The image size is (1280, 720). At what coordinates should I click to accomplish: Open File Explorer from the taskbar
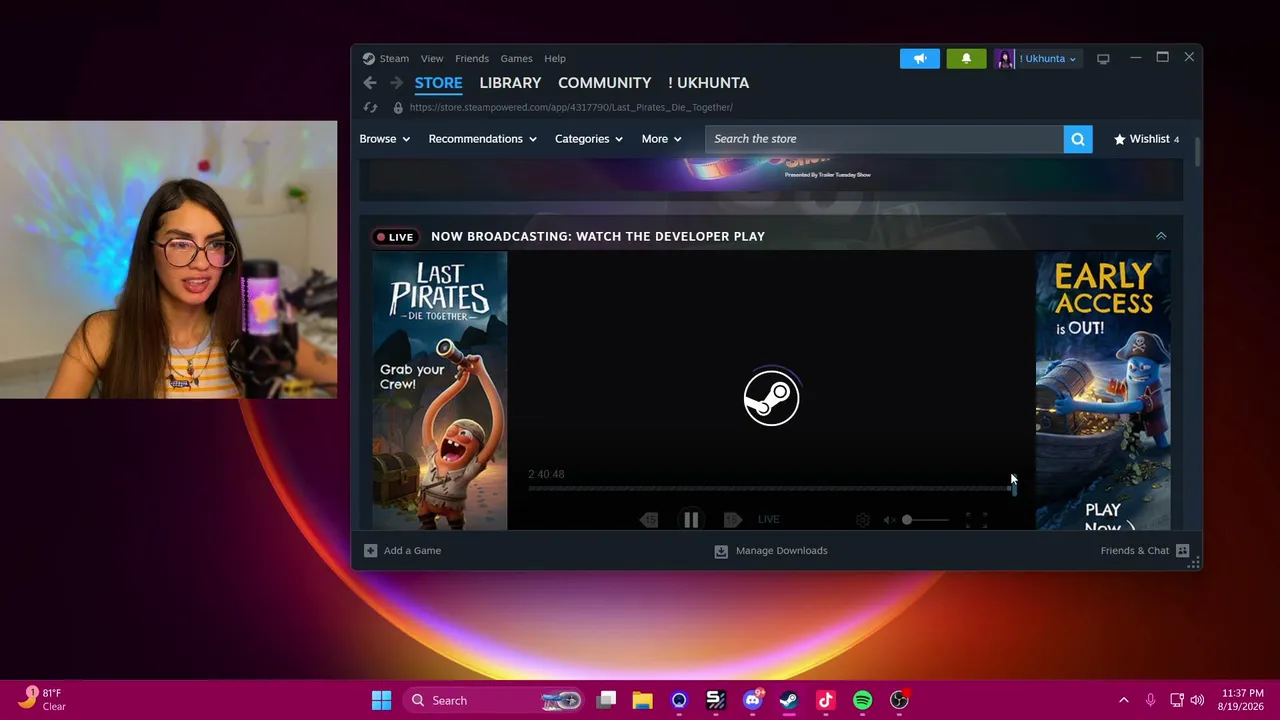[642, 700]
